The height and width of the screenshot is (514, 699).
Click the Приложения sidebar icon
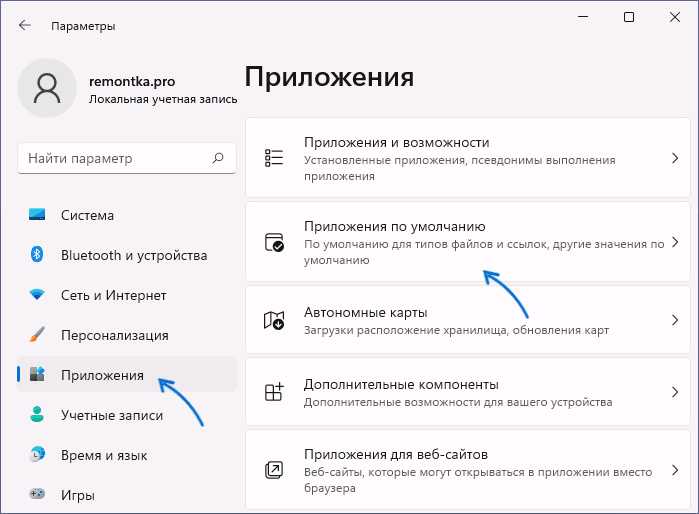[37, 374]
